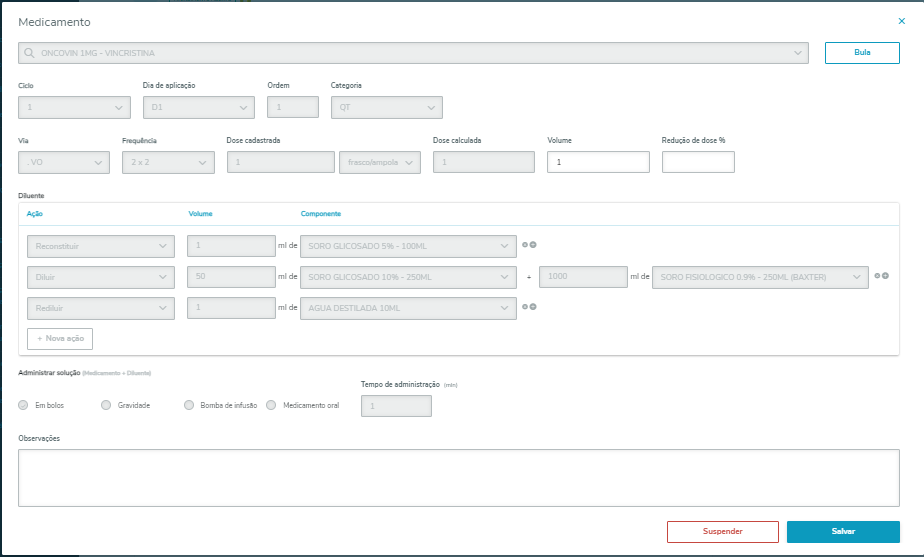Choose the Gravidade administration option
This screenshot has height=557, width=924.
tap(107, 405)
